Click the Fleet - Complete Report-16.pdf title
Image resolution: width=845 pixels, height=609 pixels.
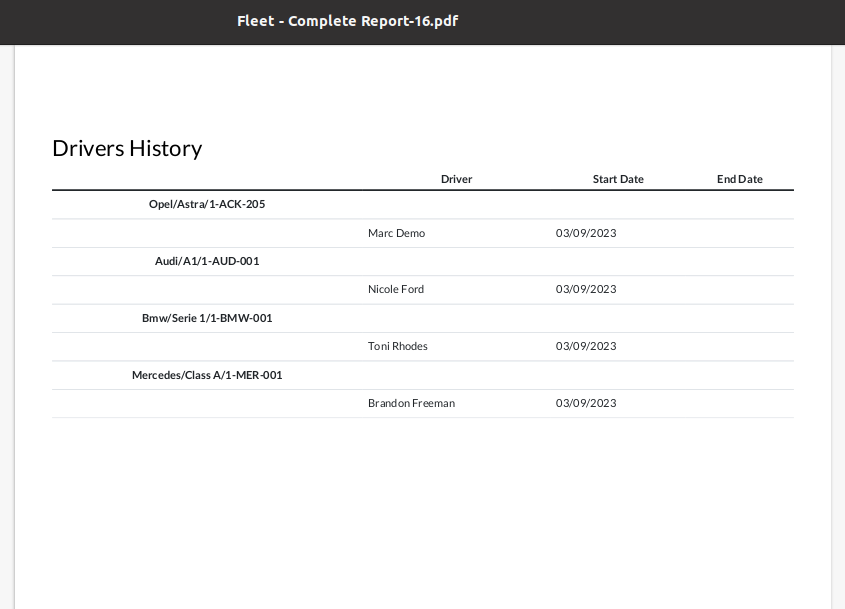(348, 21)
